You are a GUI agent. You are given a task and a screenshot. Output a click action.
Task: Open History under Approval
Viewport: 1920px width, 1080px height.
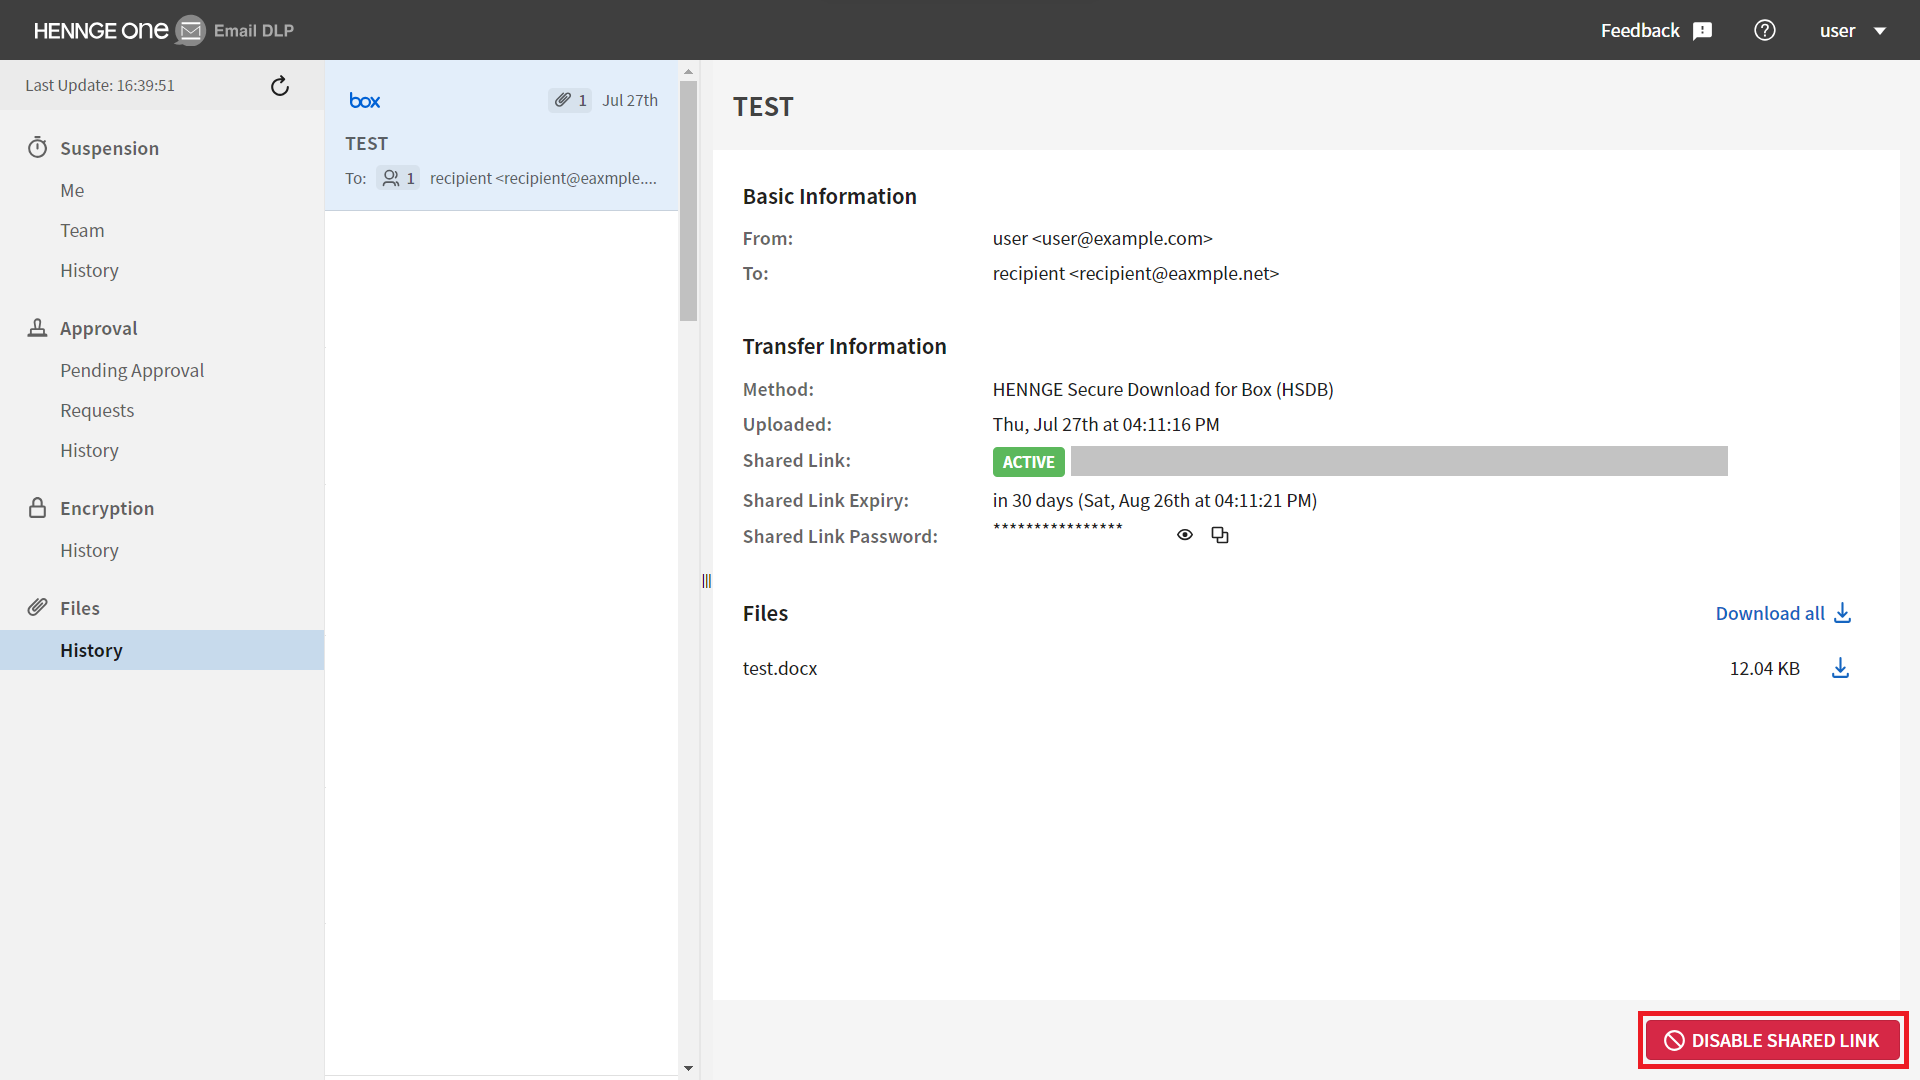(x=89, y=450)
